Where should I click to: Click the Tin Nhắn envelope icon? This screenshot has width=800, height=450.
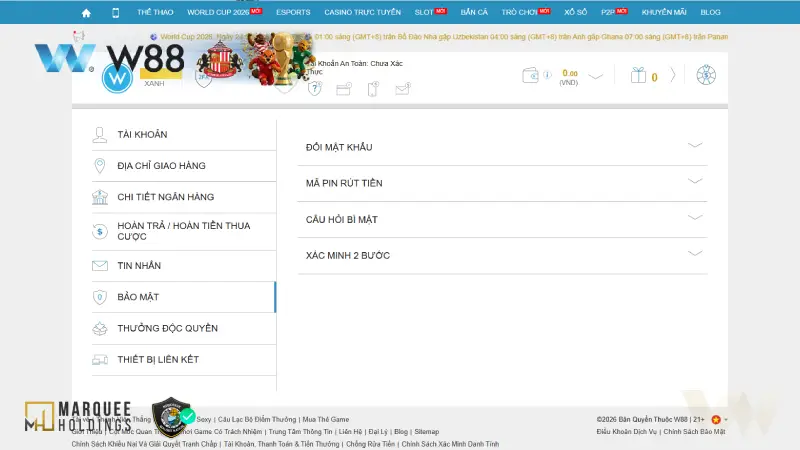[100, 266]
